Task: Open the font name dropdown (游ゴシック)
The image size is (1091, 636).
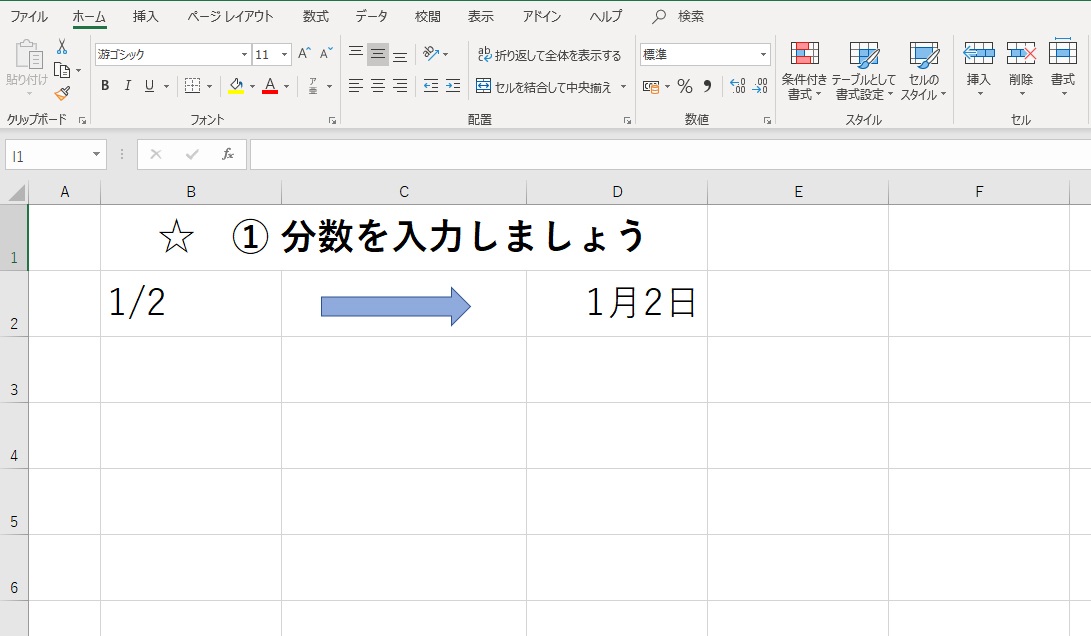Action: tap(244, 55)
